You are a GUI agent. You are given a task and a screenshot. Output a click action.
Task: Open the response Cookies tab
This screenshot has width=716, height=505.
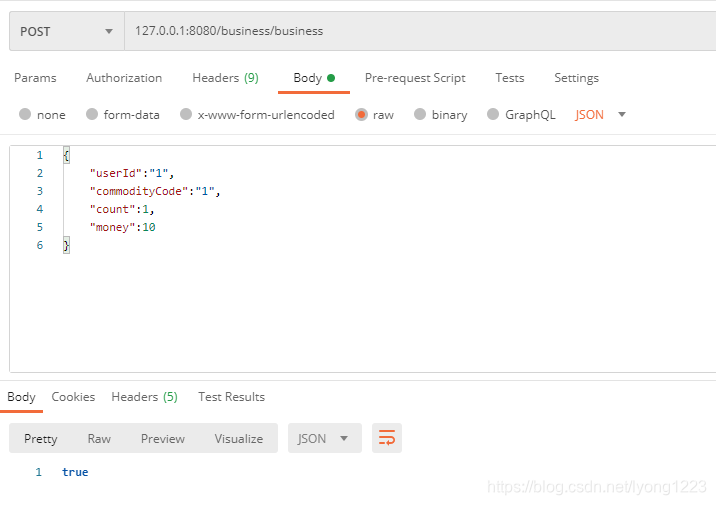pyautogui.click(x=73, y=397)
